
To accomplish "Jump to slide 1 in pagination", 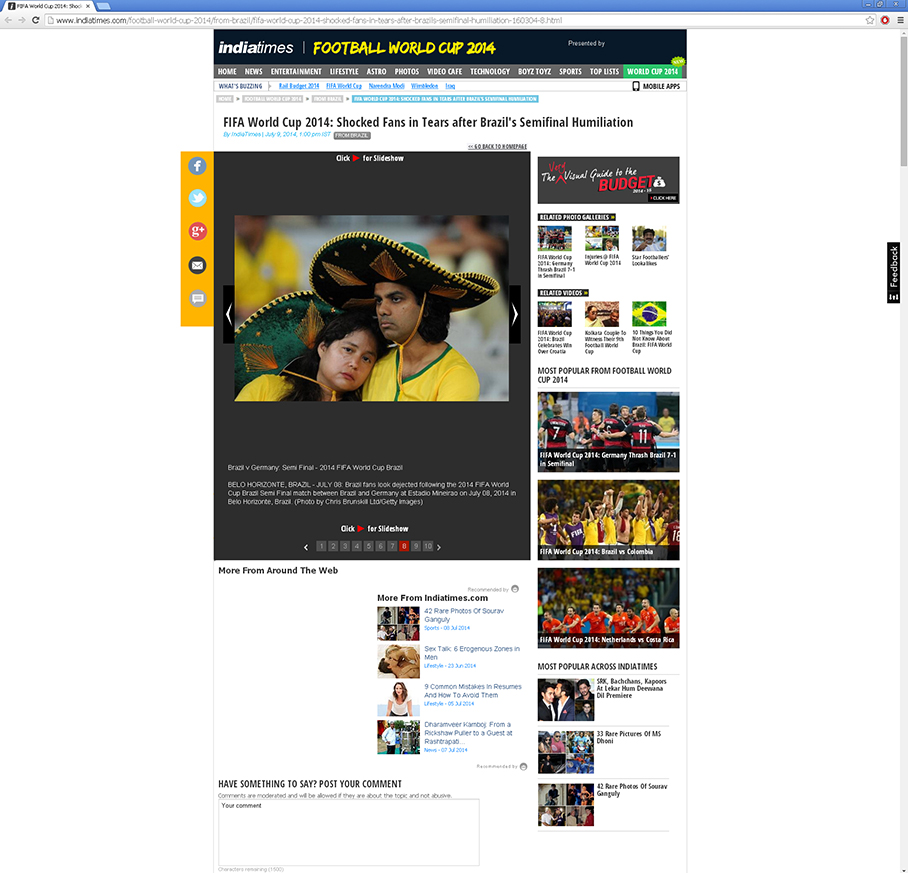I will coord(321,546).
